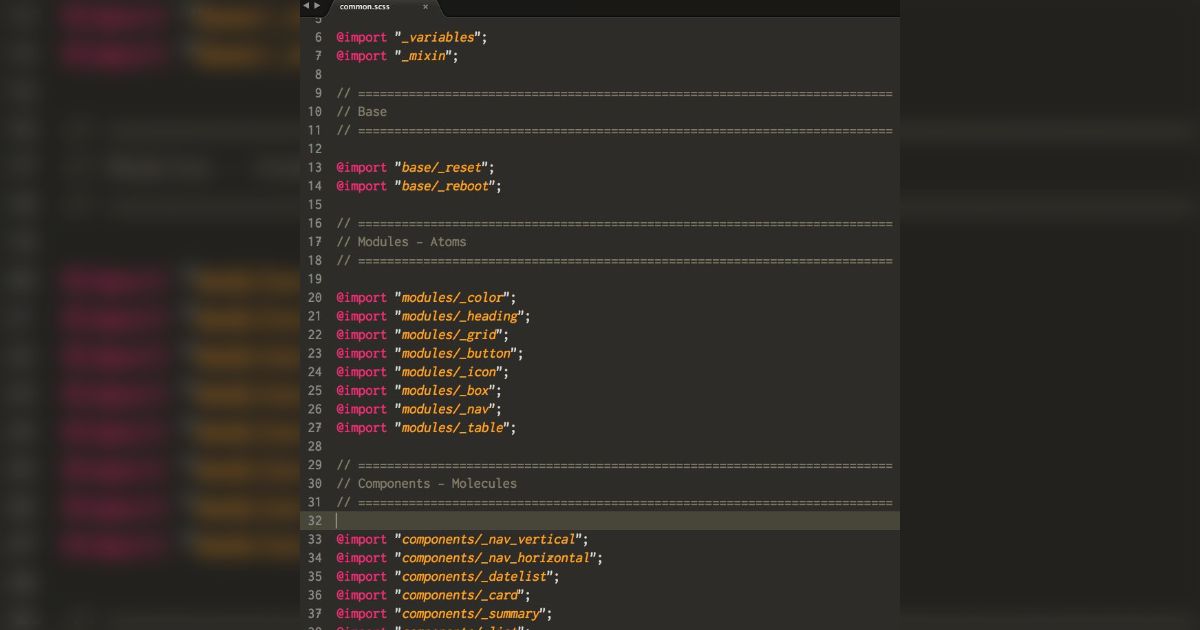The image size is (1200, 630).
Task: Click the forward navigation arrow icon
Action: 316,5
